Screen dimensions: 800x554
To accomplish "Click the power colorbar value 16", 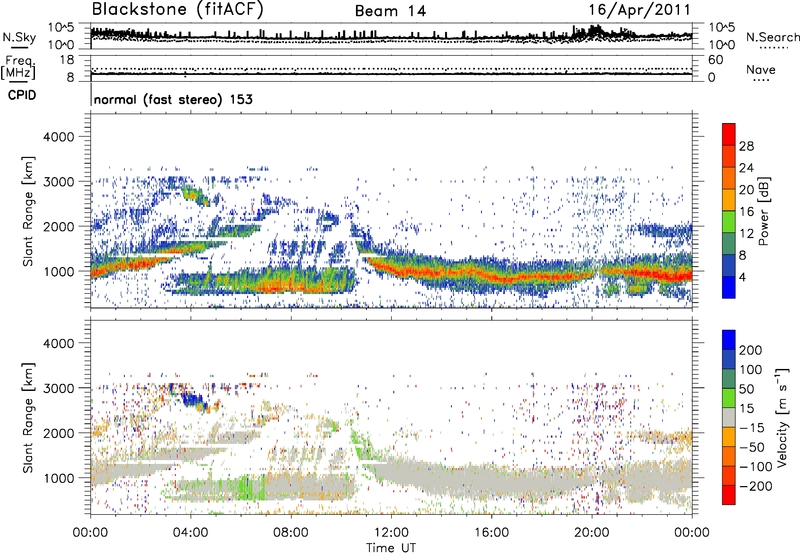I will click(x=746, y=212).
